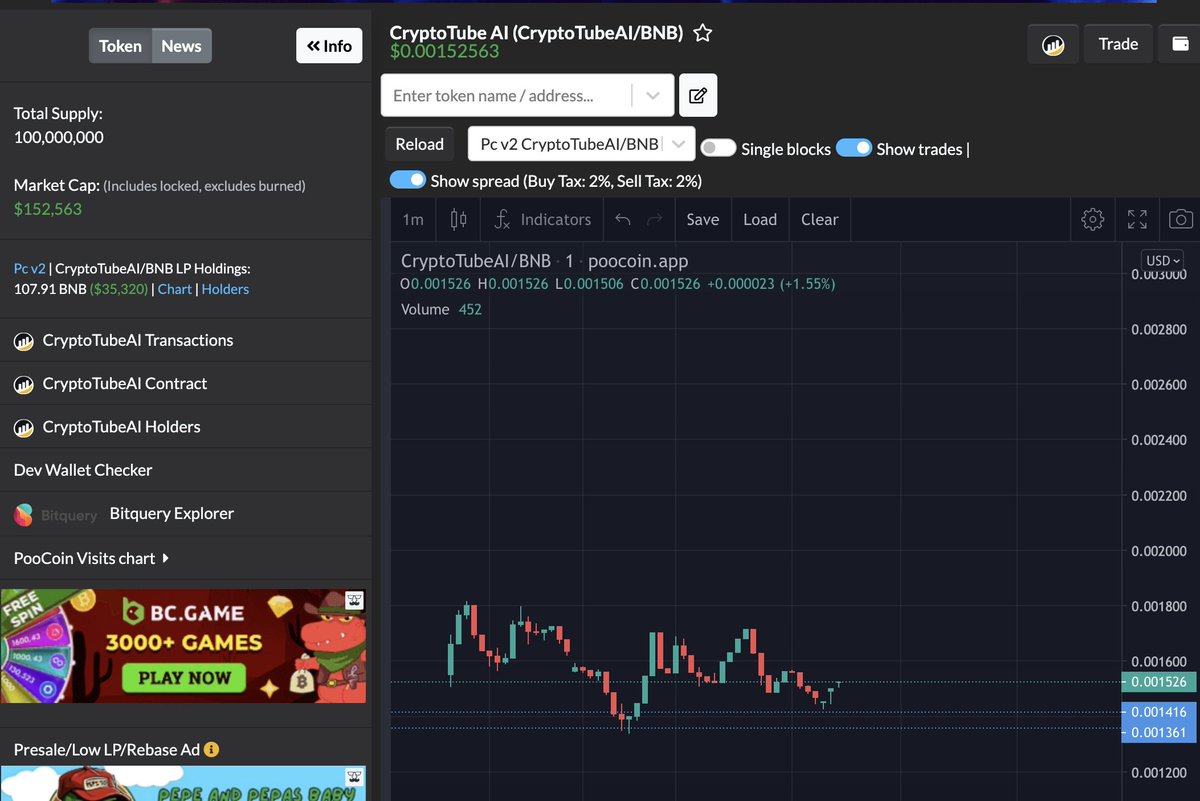Image resolution: width=1200 pixels, height=801 pixels.
Task: Click the edit icon next to token search
Action: click(x=698, y=96)
